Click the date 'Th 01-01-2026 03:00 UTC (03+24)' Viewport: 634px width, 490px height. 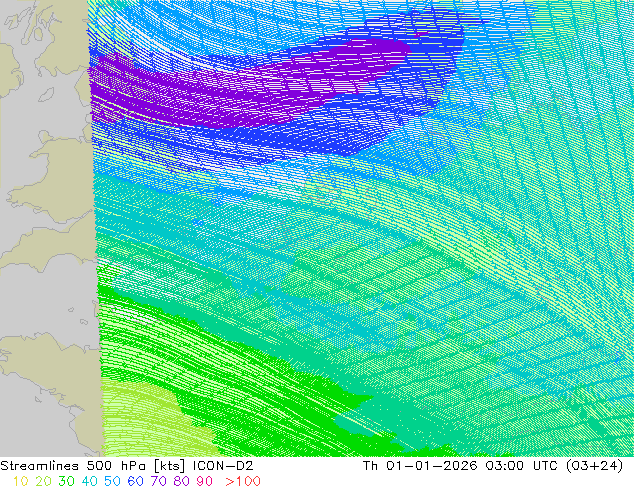pyautogui.click(x=493, y=466)
